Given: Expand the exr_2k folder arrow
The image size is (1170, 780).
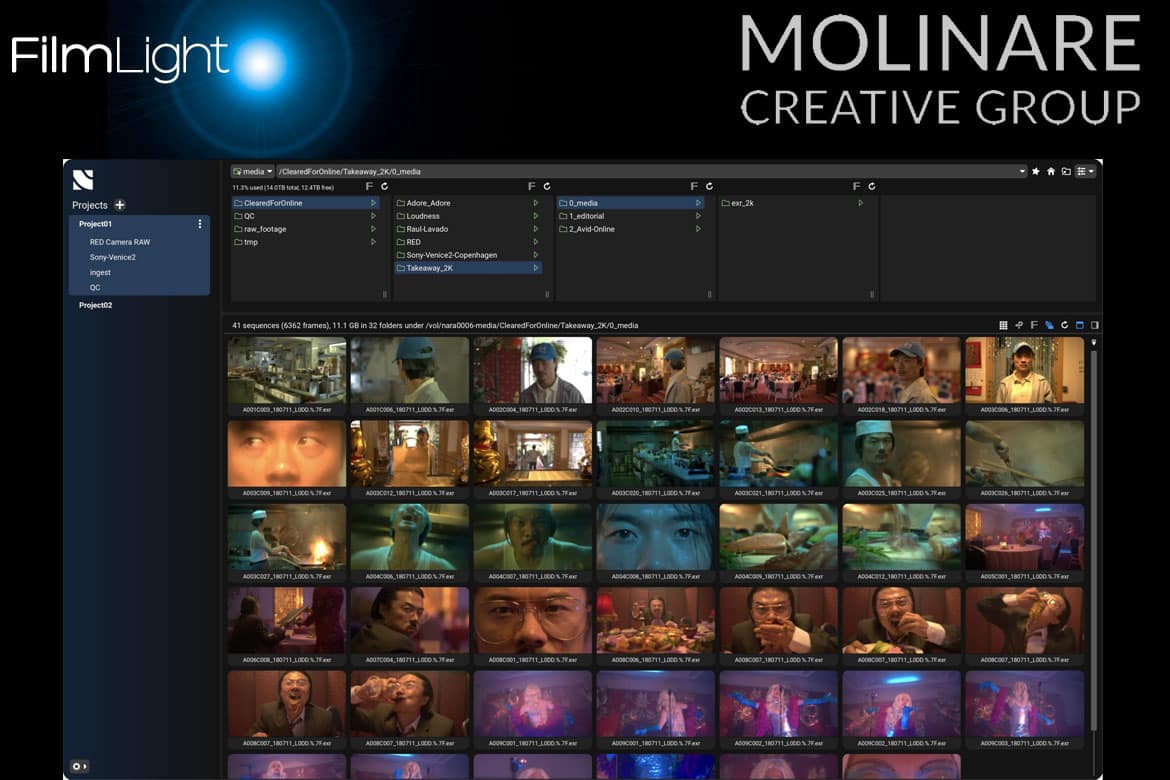Looking at the screenshot, I should [860, 203].
